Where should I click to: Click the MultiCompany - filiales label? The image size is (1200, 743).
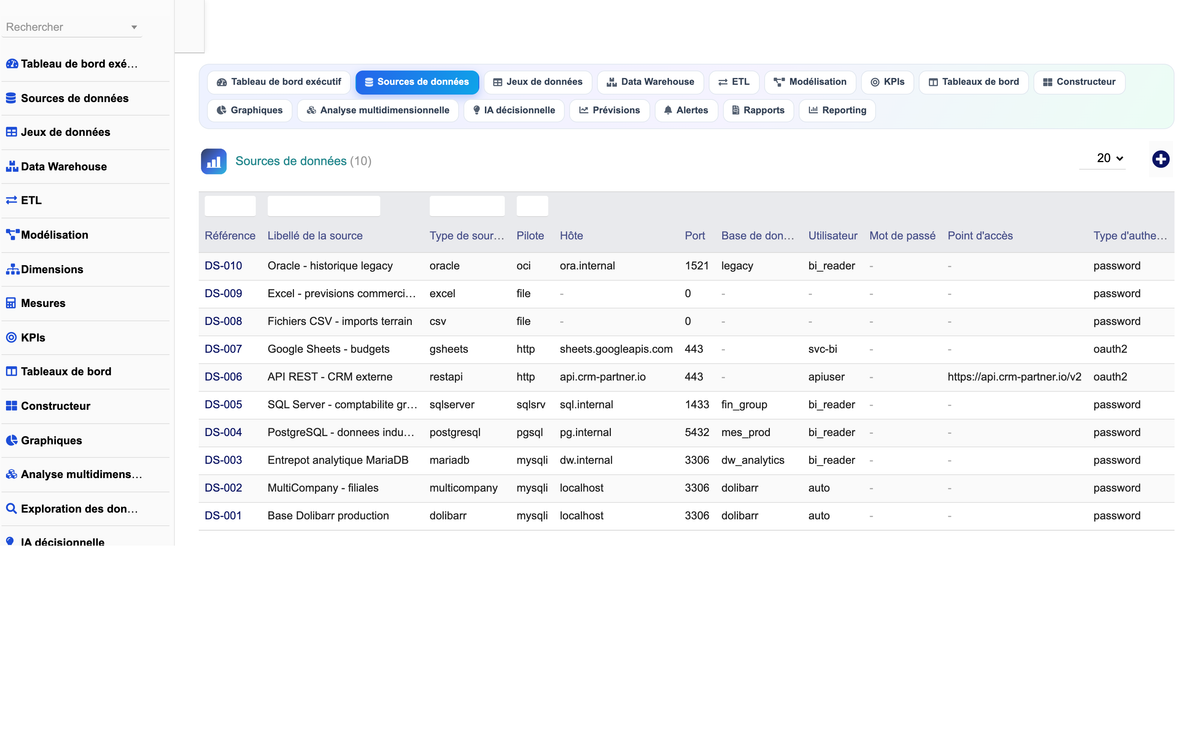click(325, 488)
